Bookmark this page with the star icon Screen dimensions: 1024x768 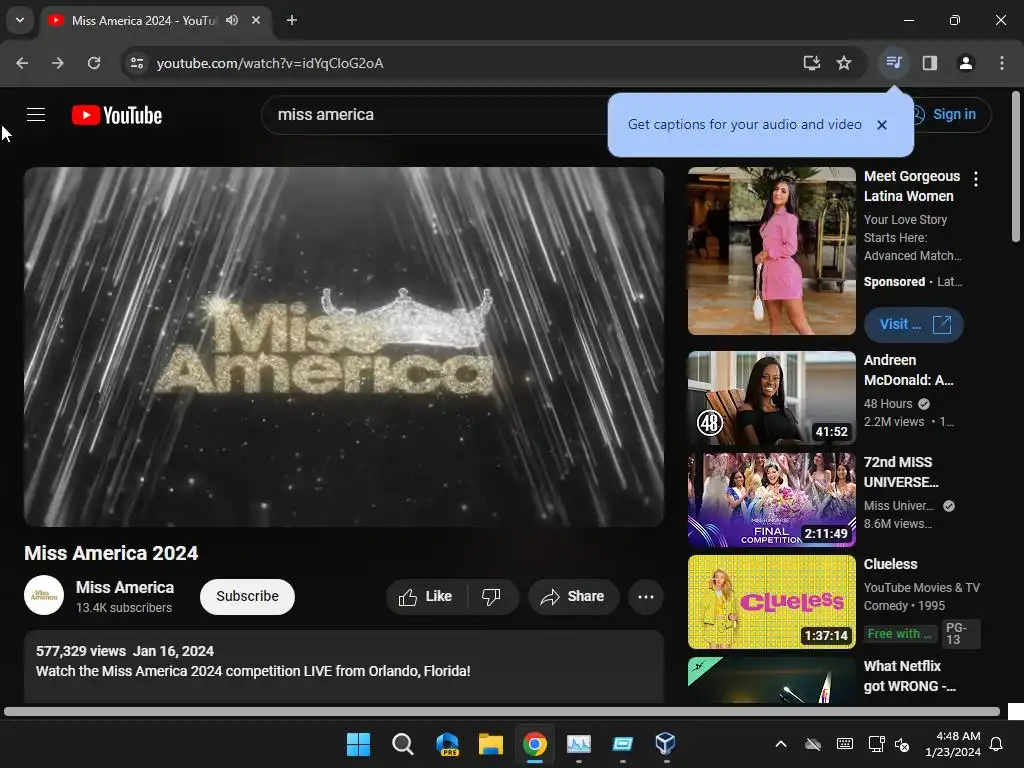[844, 63]
